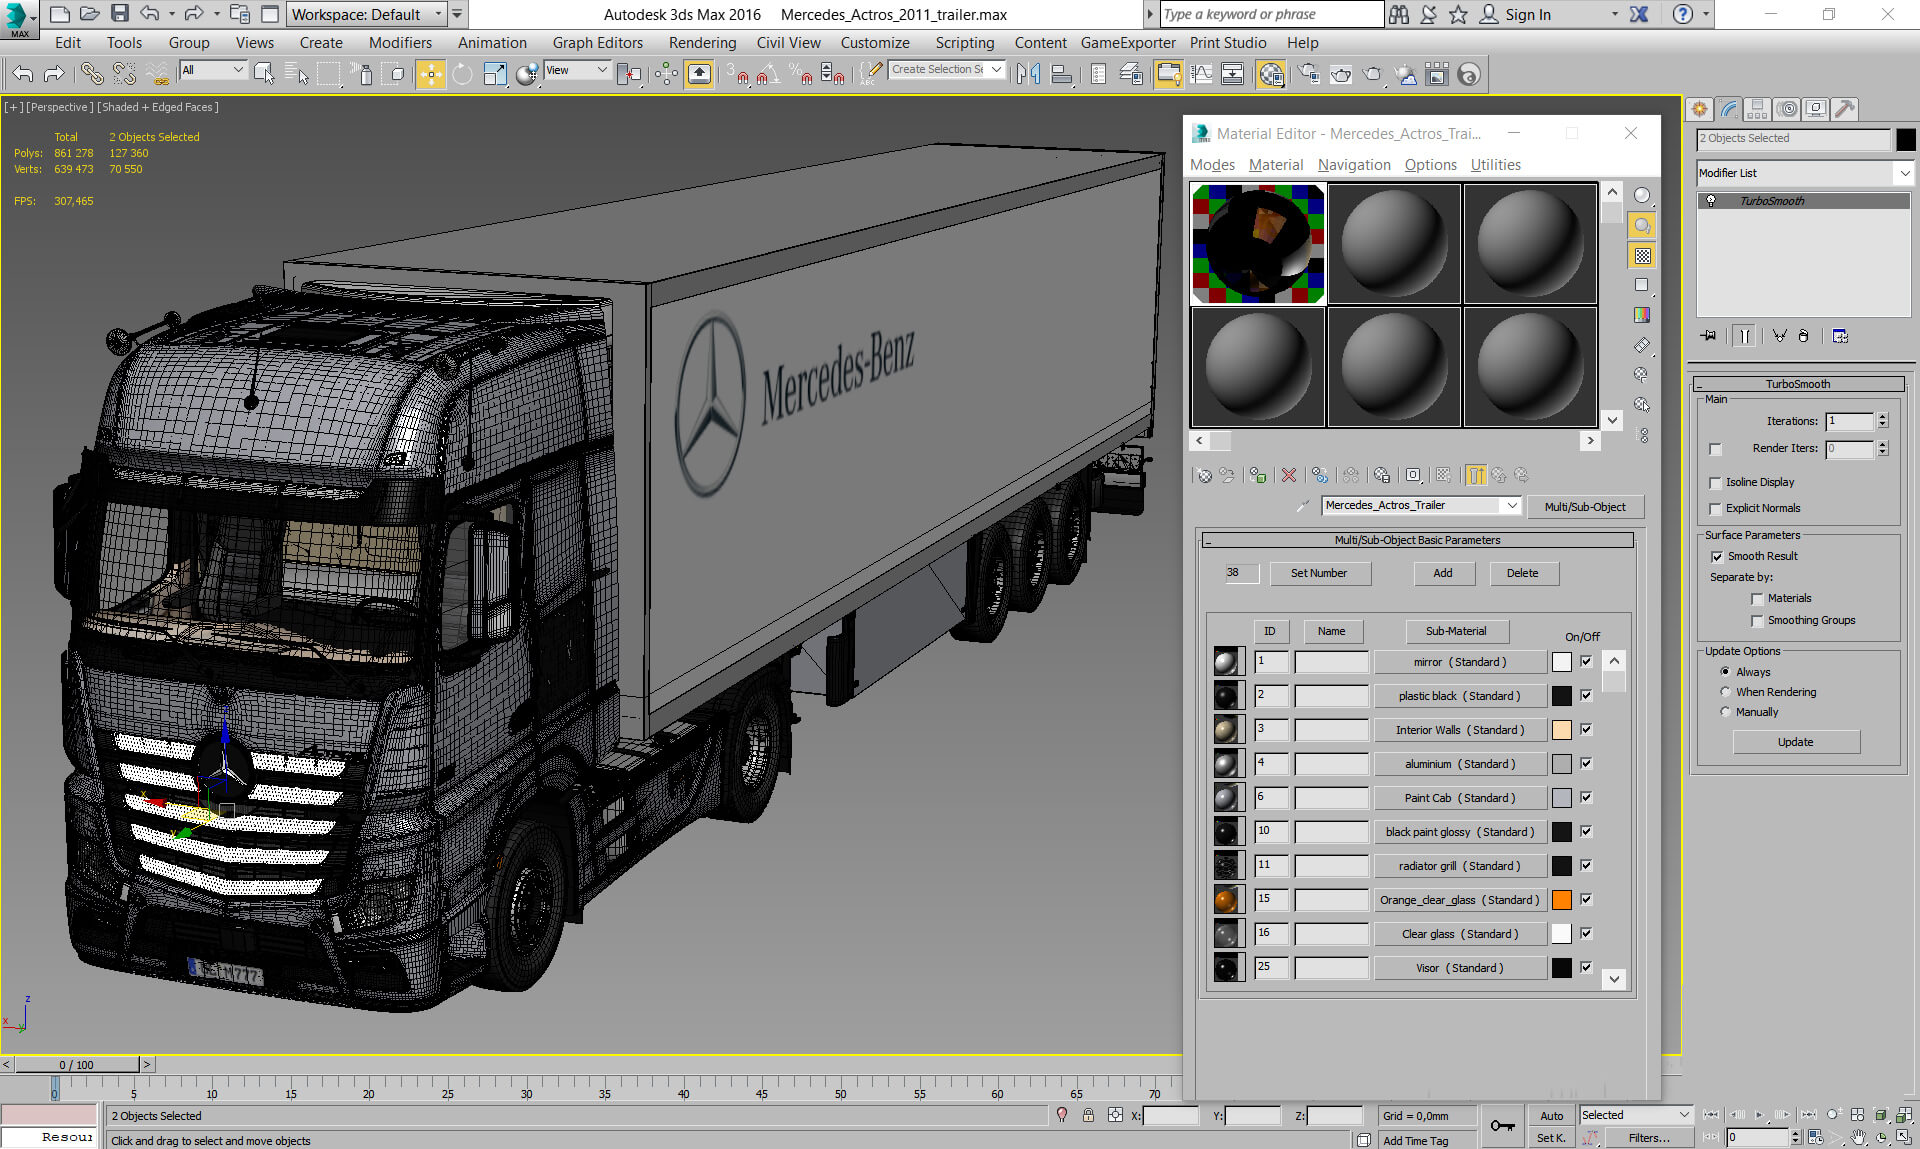Click the Delete sub-material button
Viewport: 1920px width, 1149px height.
[x=1522, y=573]
